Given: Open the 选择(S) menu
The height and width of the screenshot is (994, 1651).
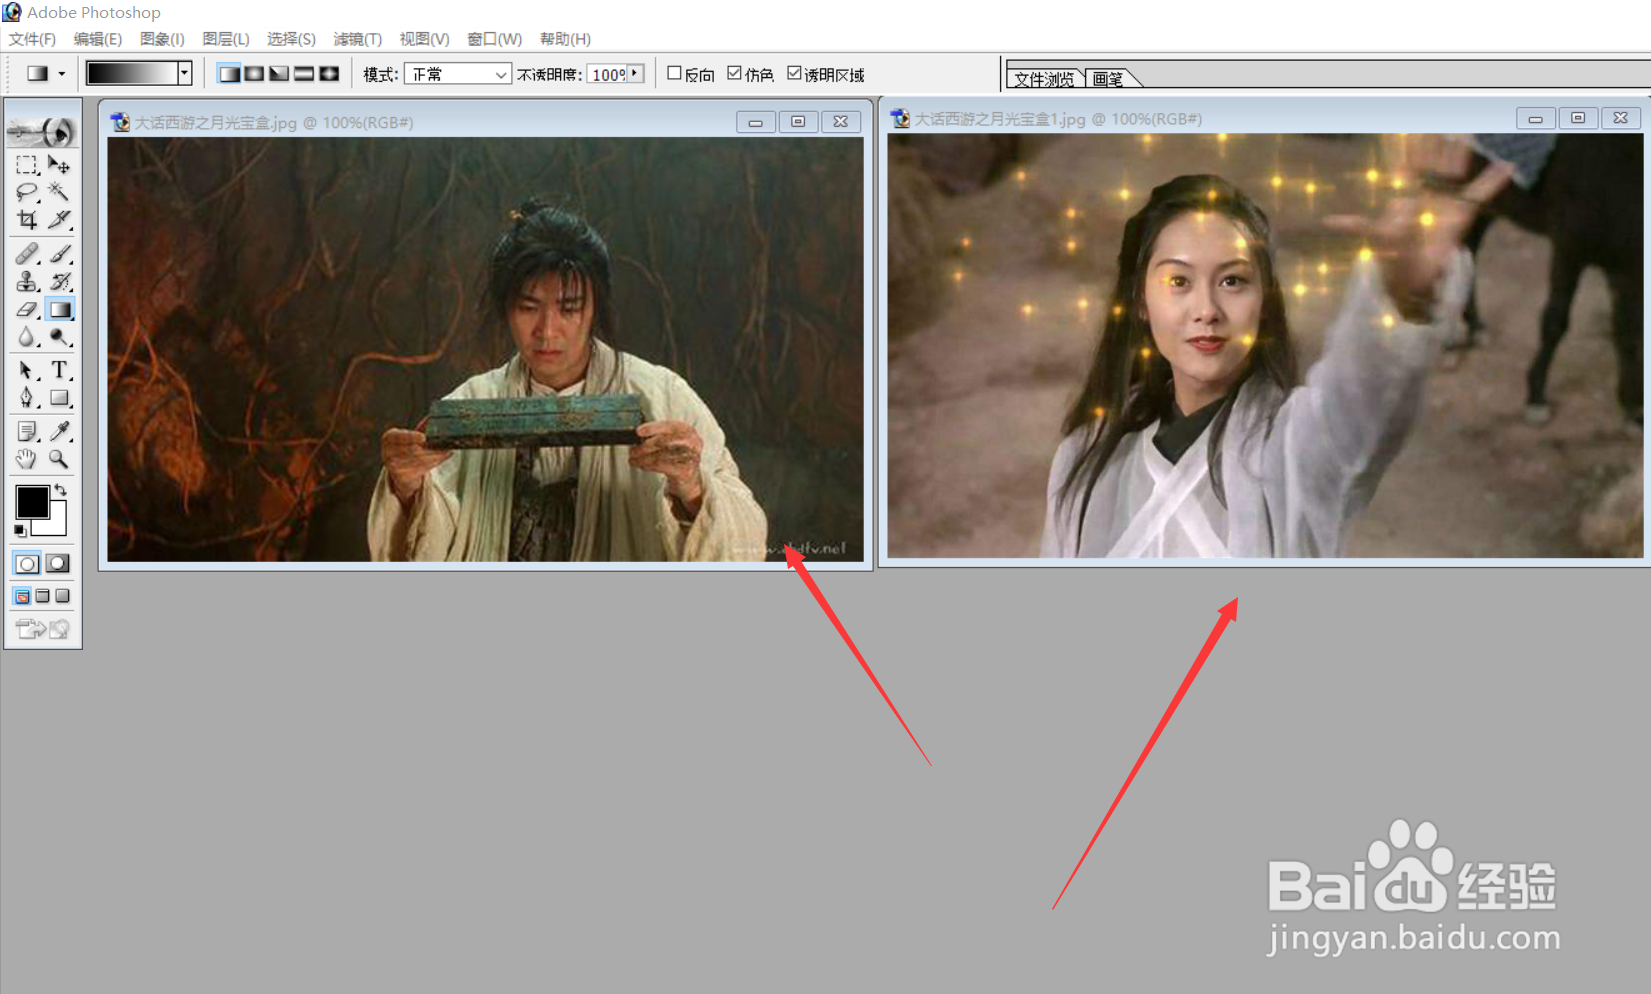Looking at the screenshot, I should (291, 39).
